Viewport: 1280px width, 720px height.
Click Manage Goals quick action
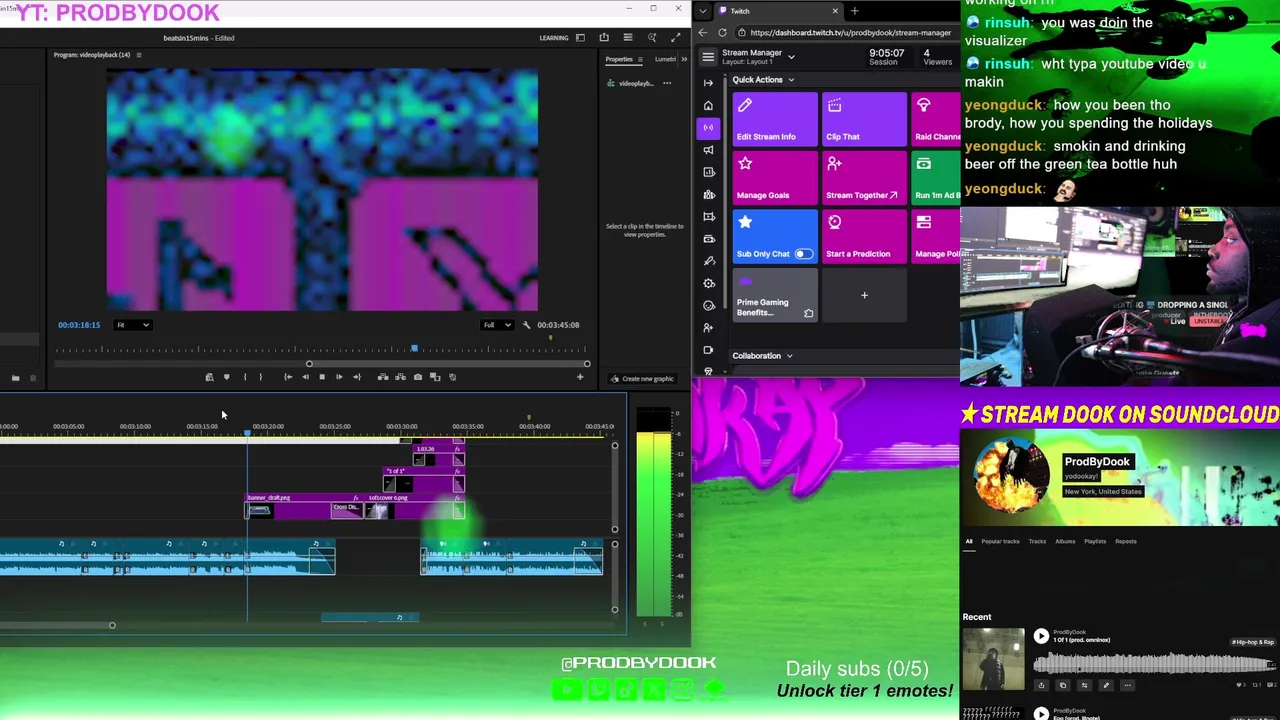[775, 178]
